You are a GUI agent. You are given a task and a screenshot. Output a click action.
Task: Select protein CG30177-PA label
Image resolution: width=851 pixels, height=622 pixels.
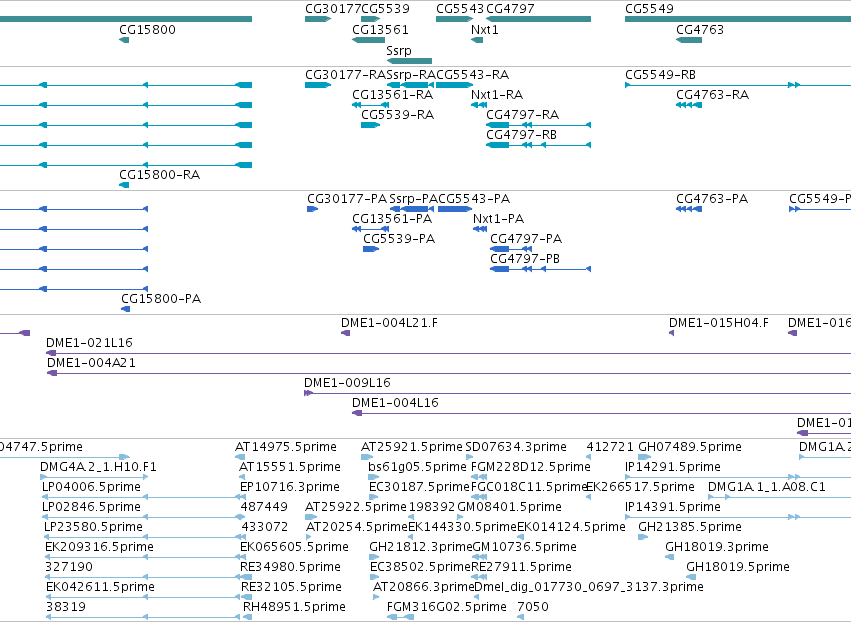pyautogui.click(x=347, y=199)
